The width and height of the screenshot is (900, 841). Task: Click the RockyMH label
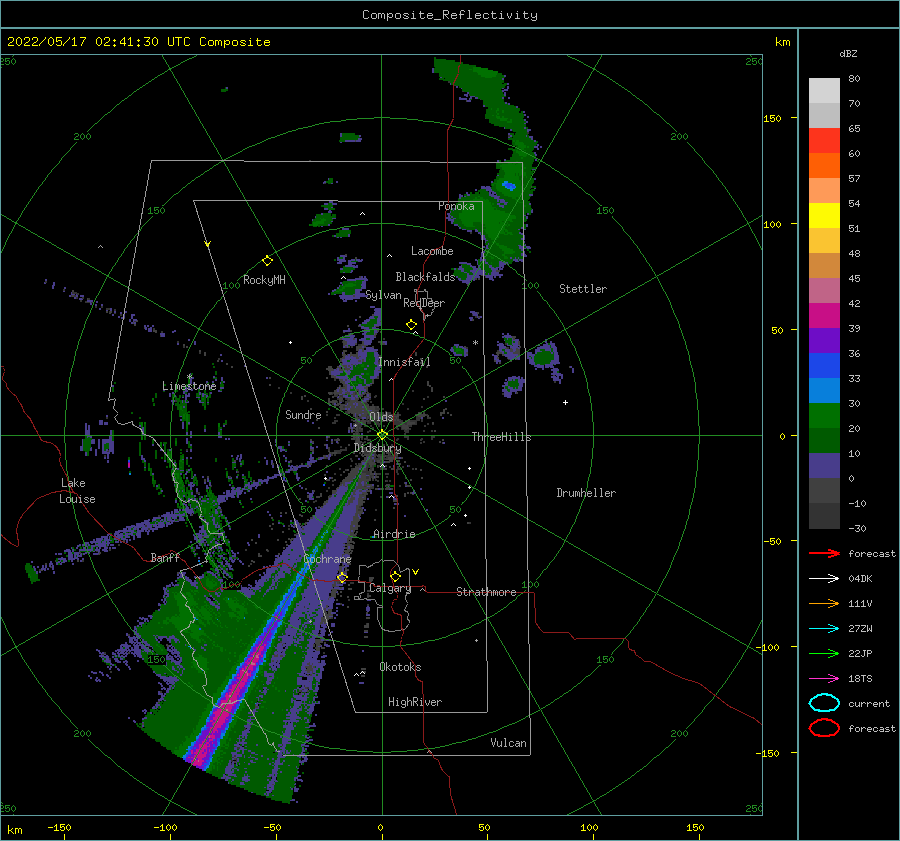[x=264, y=280]
